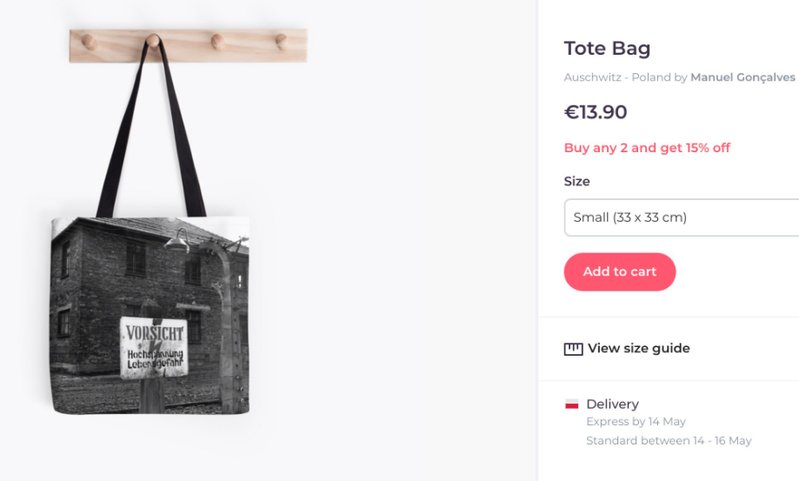Click the Poland flag delivery icon
799x481 pixels.
coord(572,404)
